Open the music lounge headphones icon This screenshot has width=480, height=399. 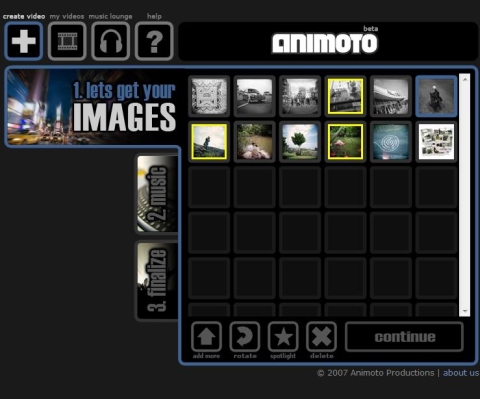click(111, 41)
